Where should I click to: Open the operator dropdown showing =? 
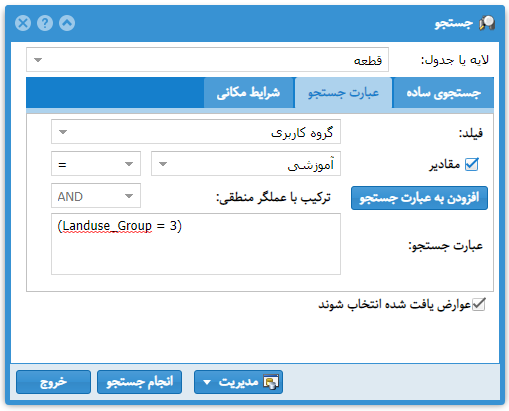96,164
